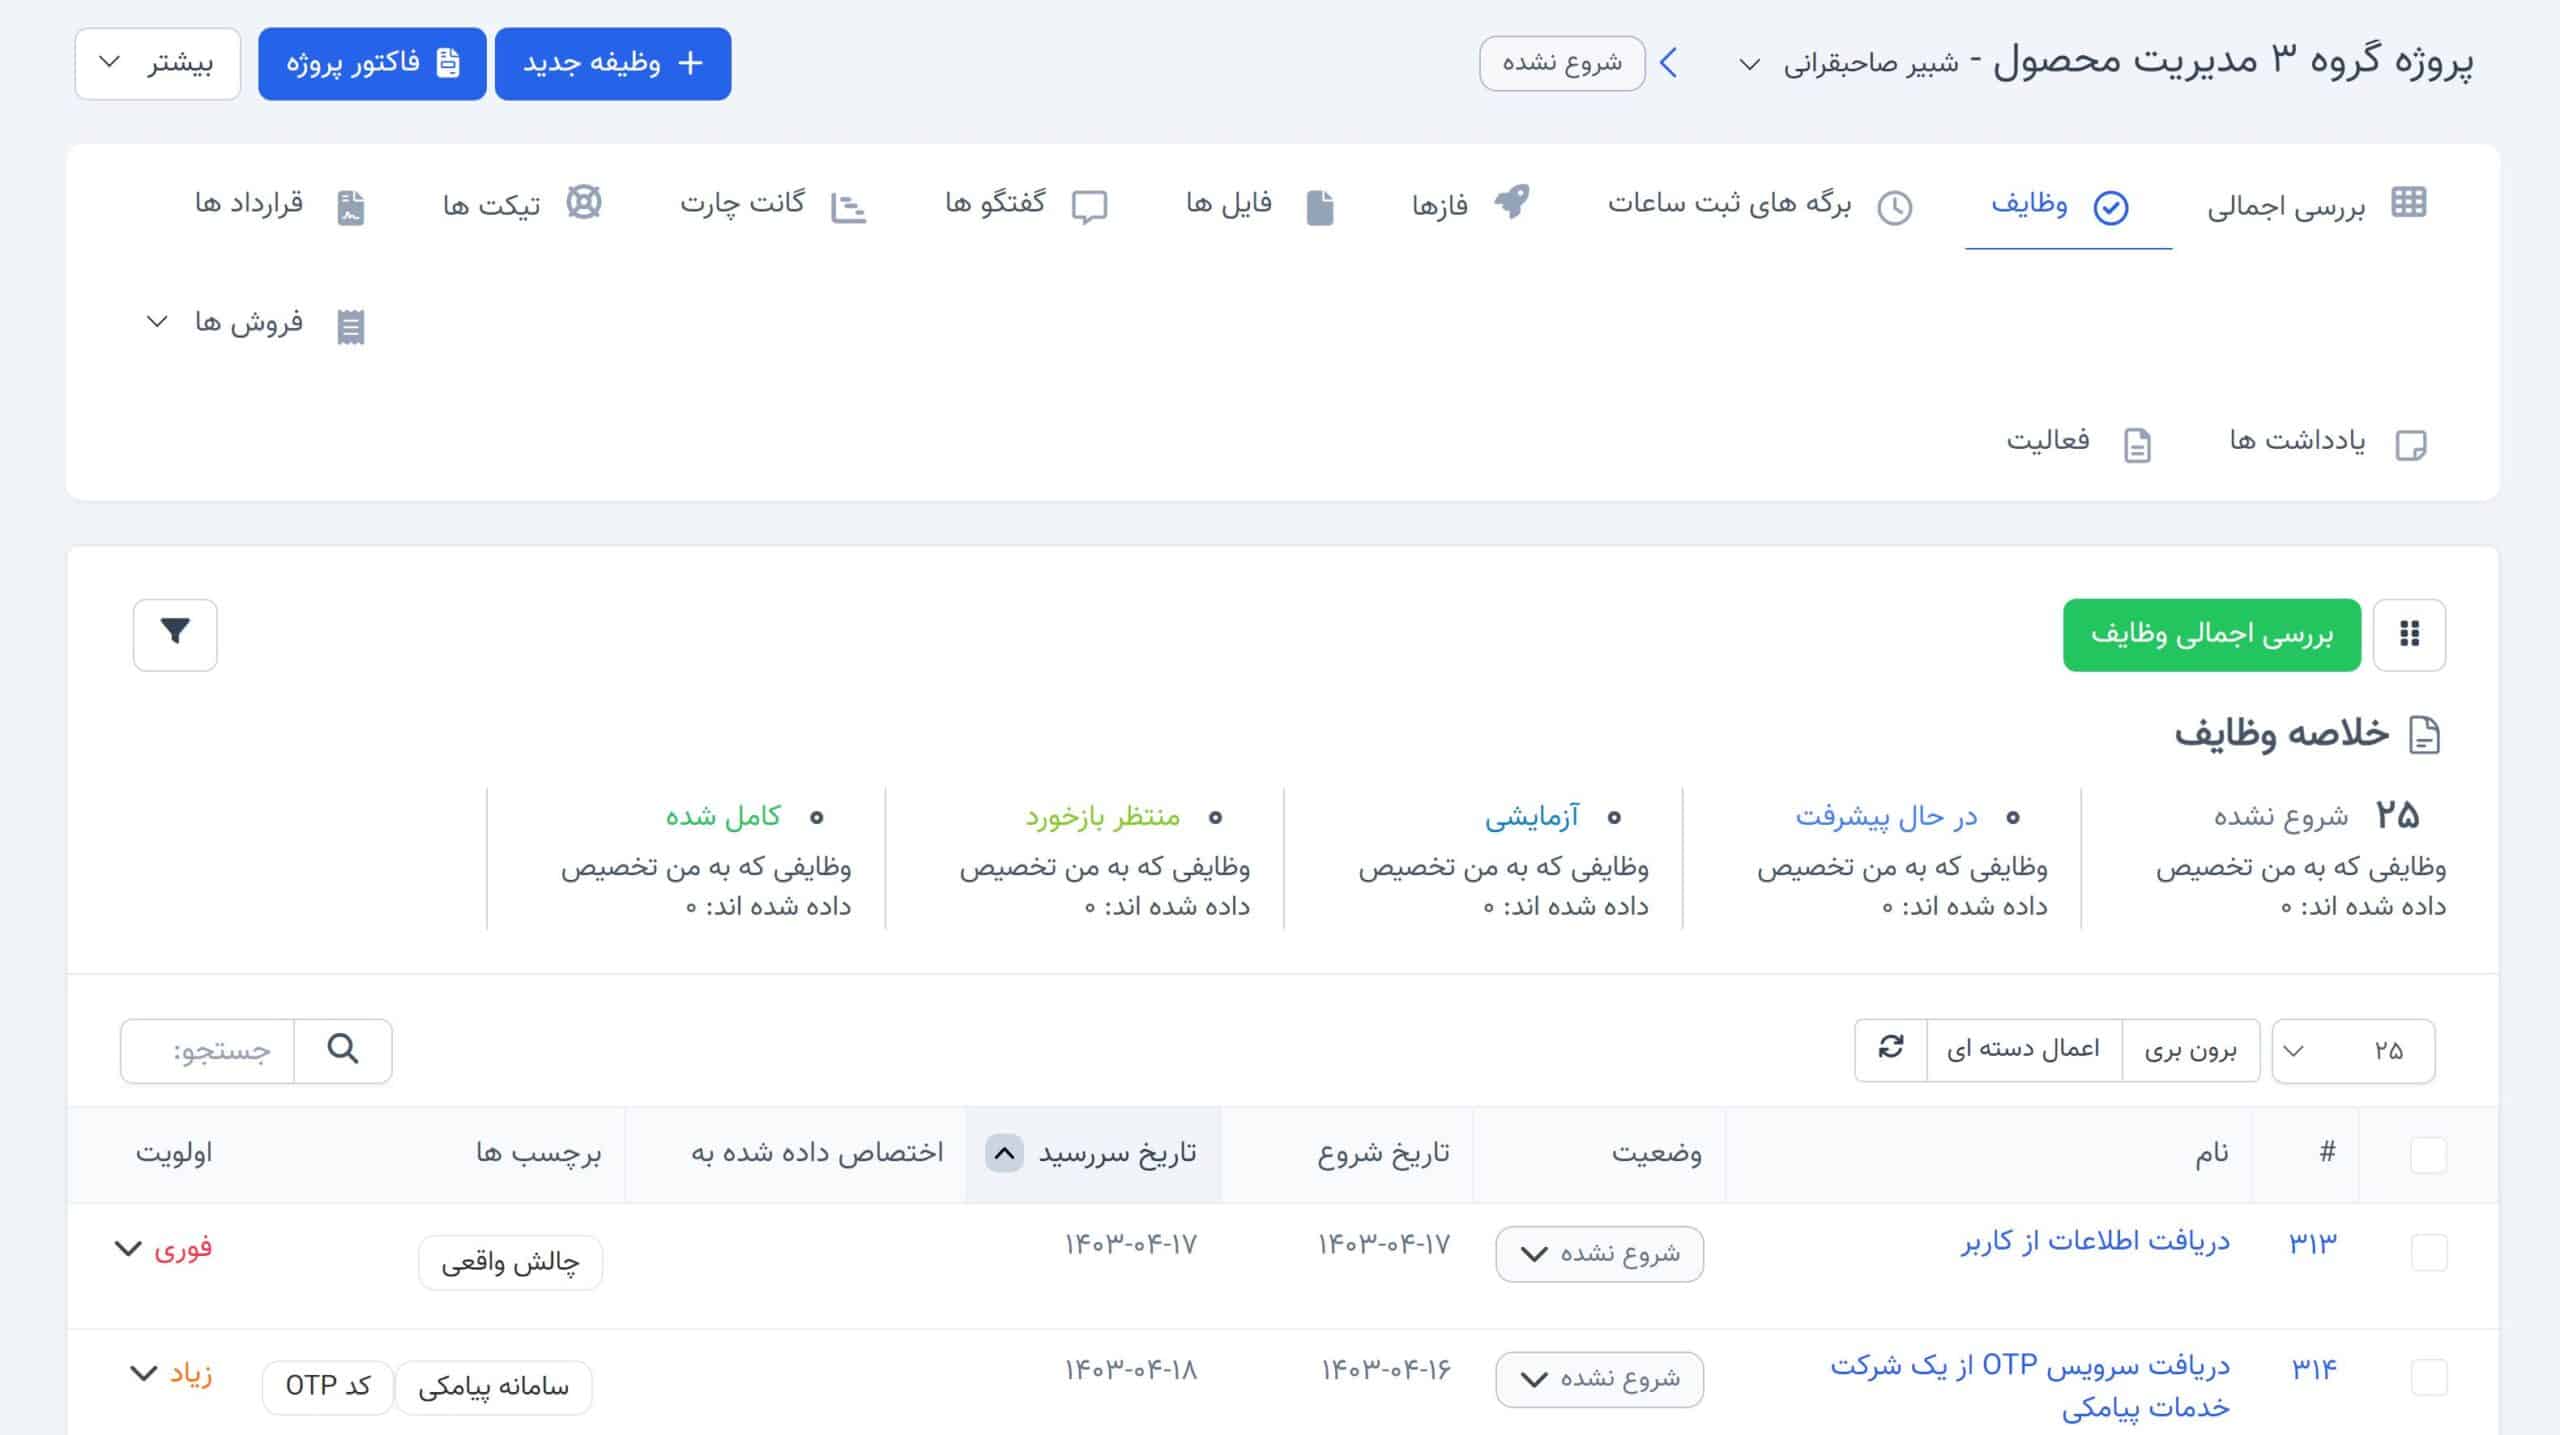This screenshot has height=1435, width=2560.
Task: Open status dropdown for task 313
Action: pyautogui.click(x=1599, y=1253)
